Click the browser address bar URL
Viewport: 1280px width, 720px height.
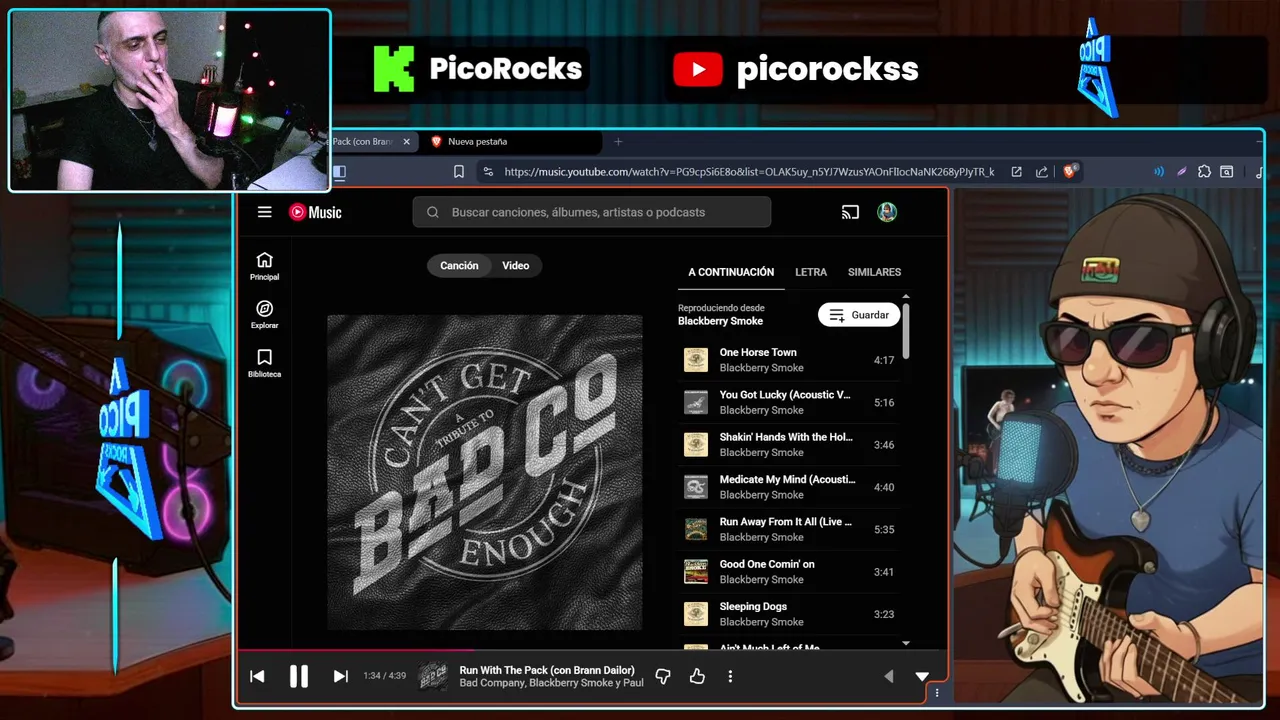pos(749,172)
